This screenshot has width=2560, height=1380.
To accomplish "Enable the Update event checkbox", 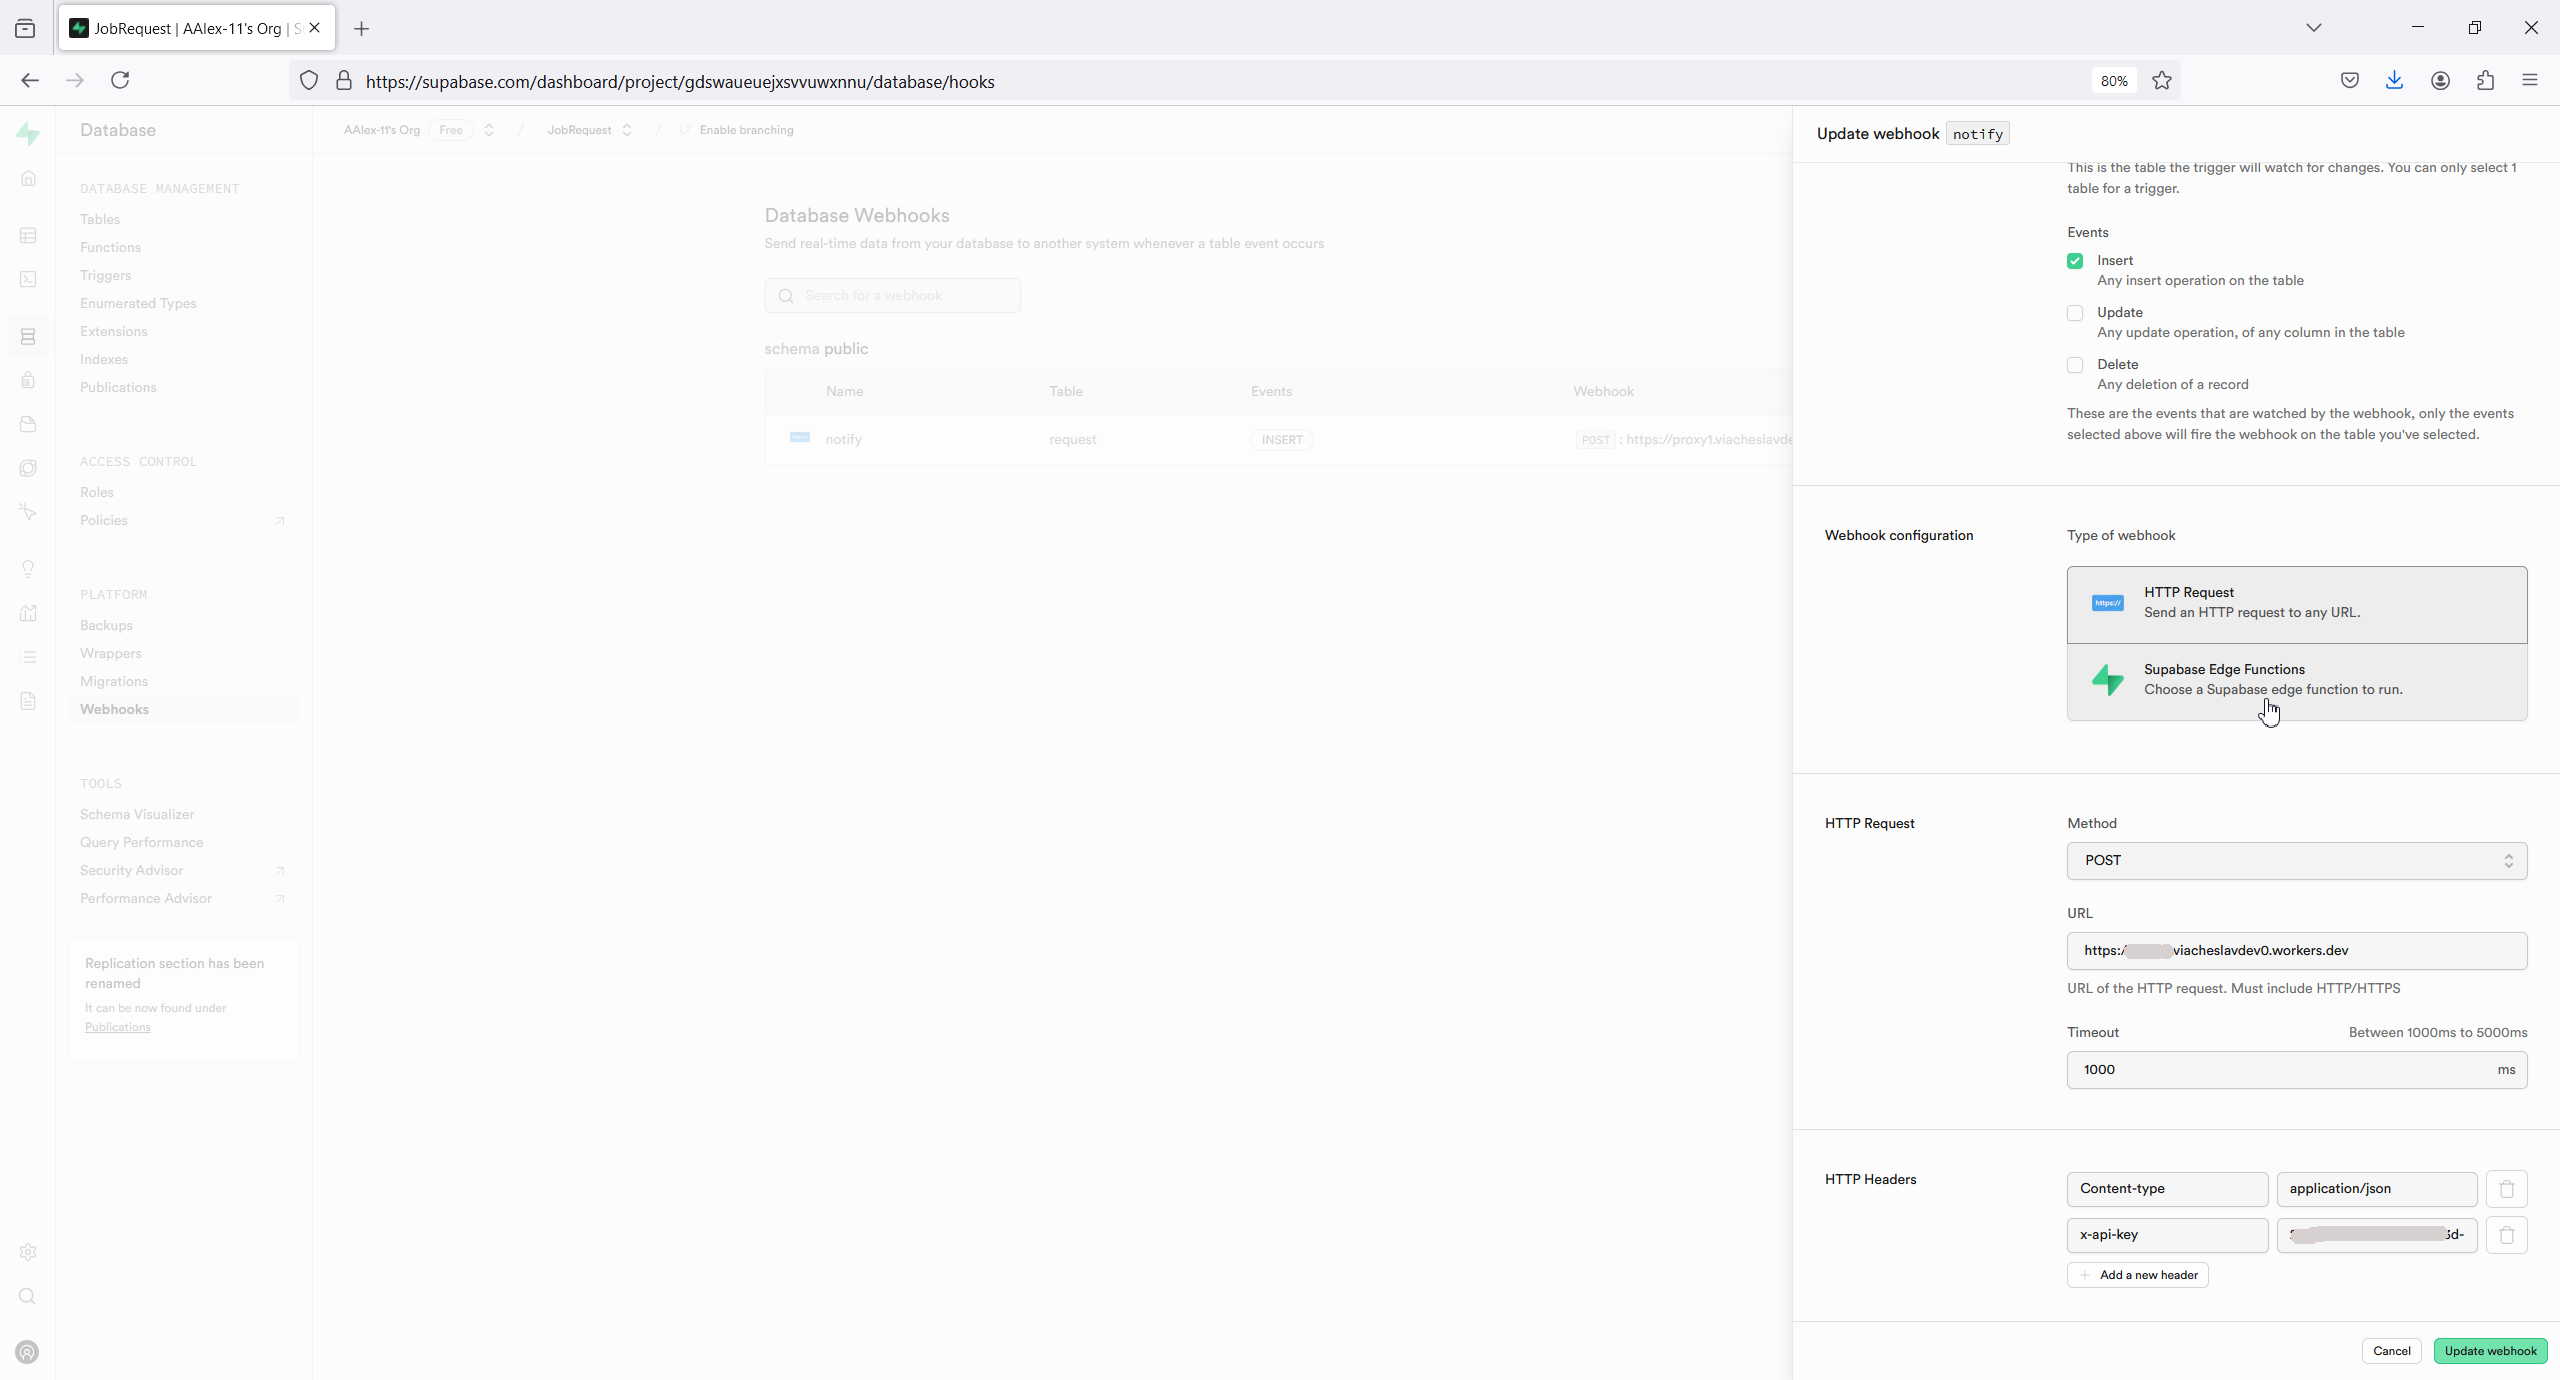I will [x=2075, y=313].
